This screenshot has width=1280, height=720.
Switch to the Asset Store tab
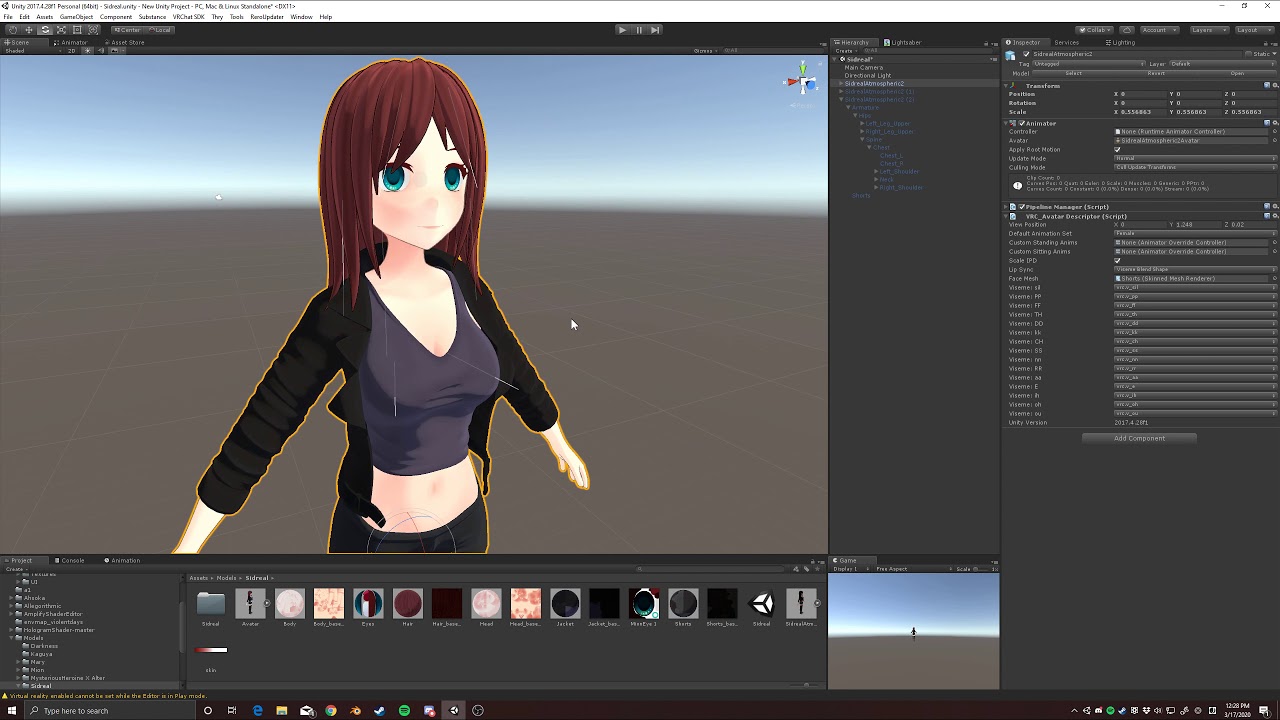125,42
